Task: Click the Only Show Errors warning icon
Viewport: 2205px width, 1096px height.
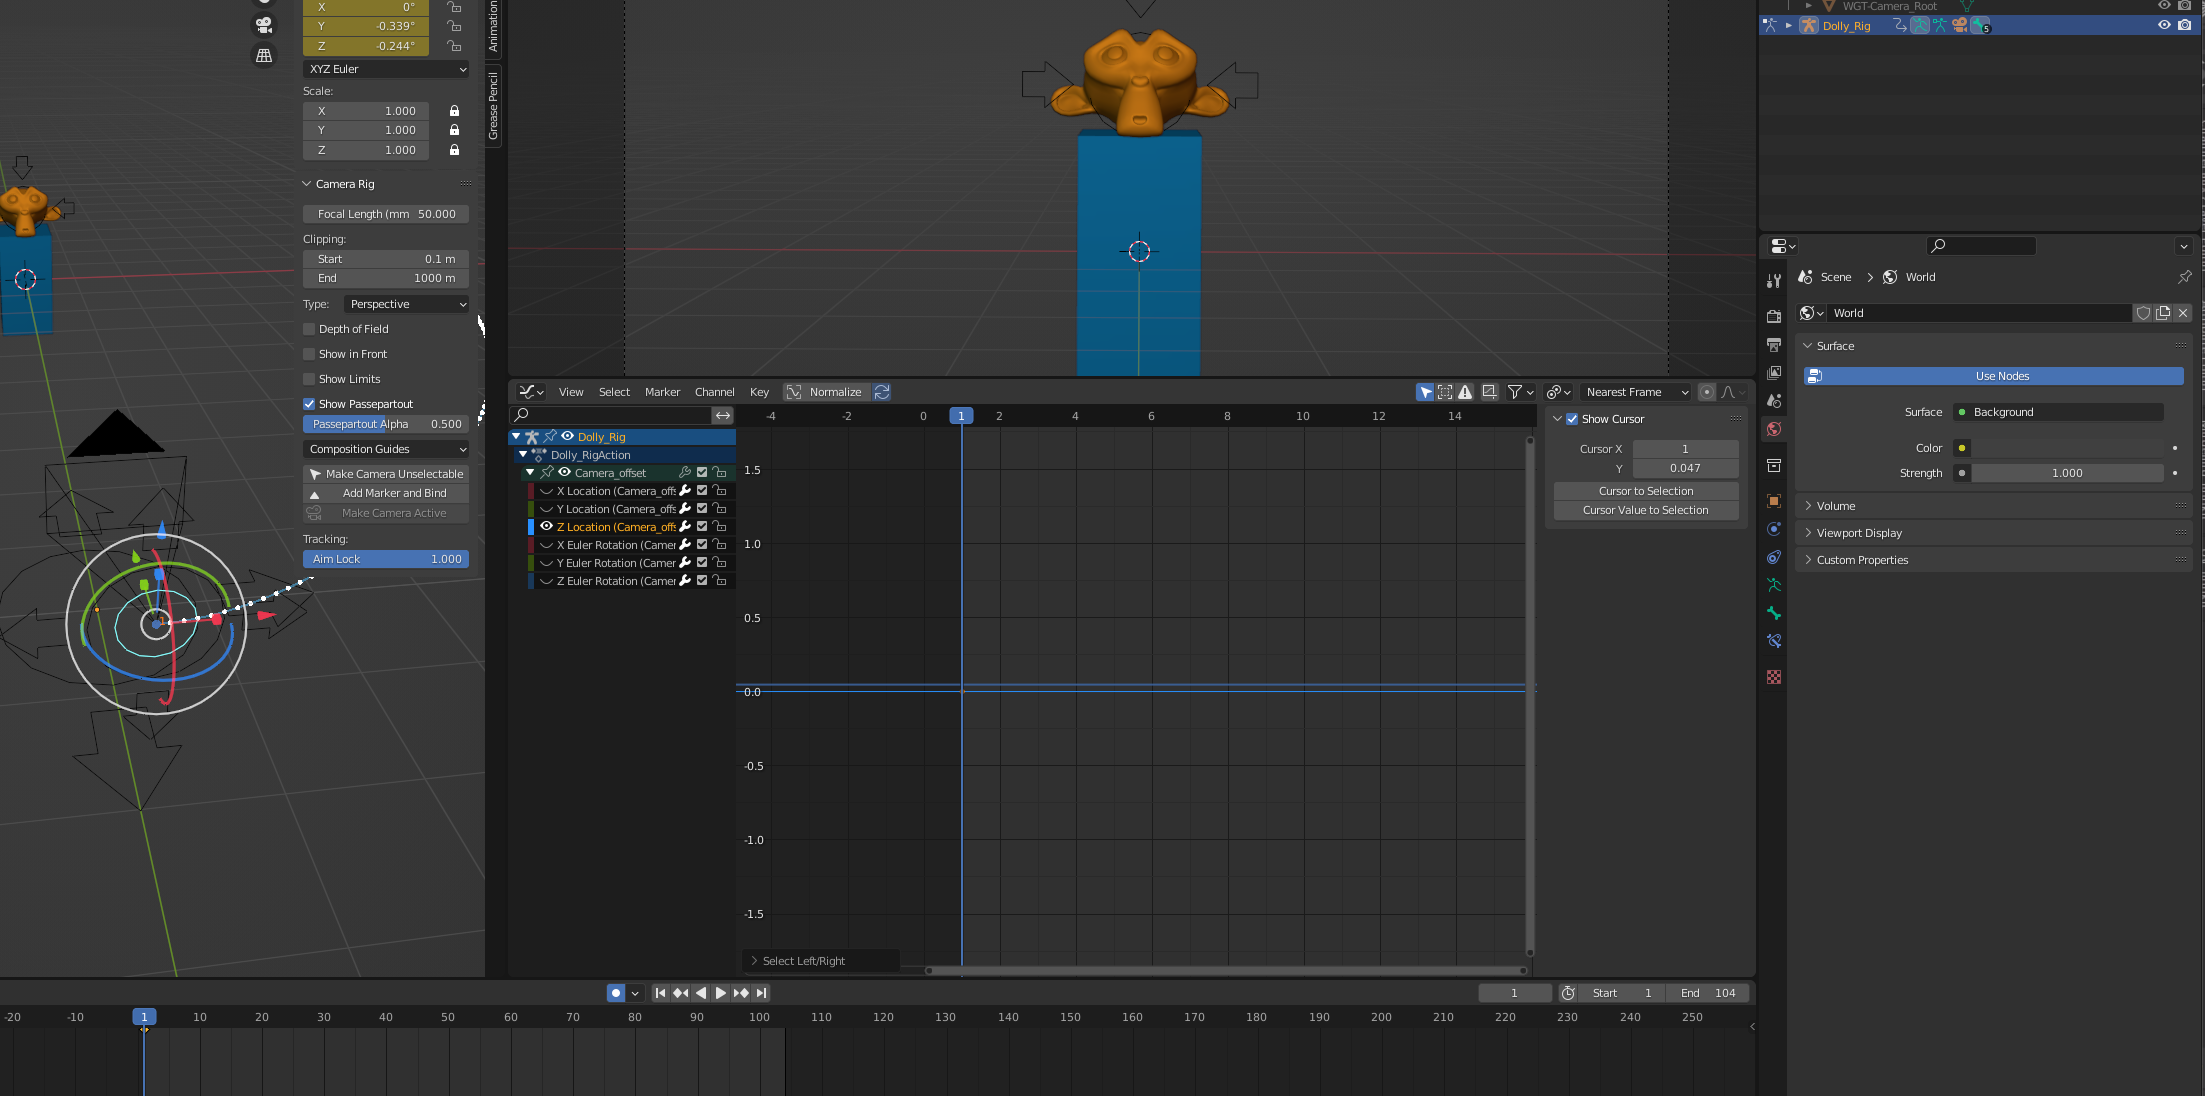Action: click(1465, 392)
